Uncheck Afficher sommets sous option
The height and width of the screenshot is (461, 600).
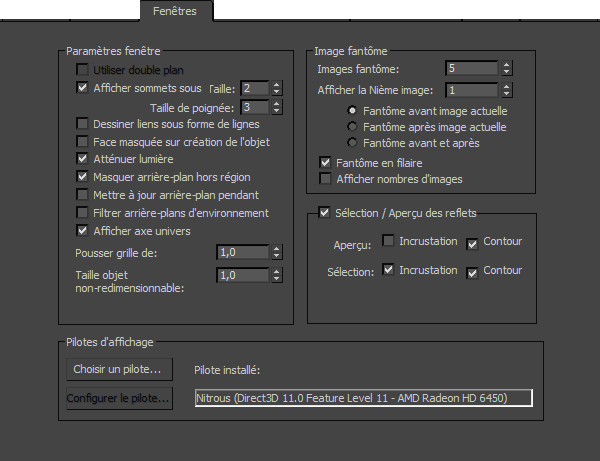point(82,88)
